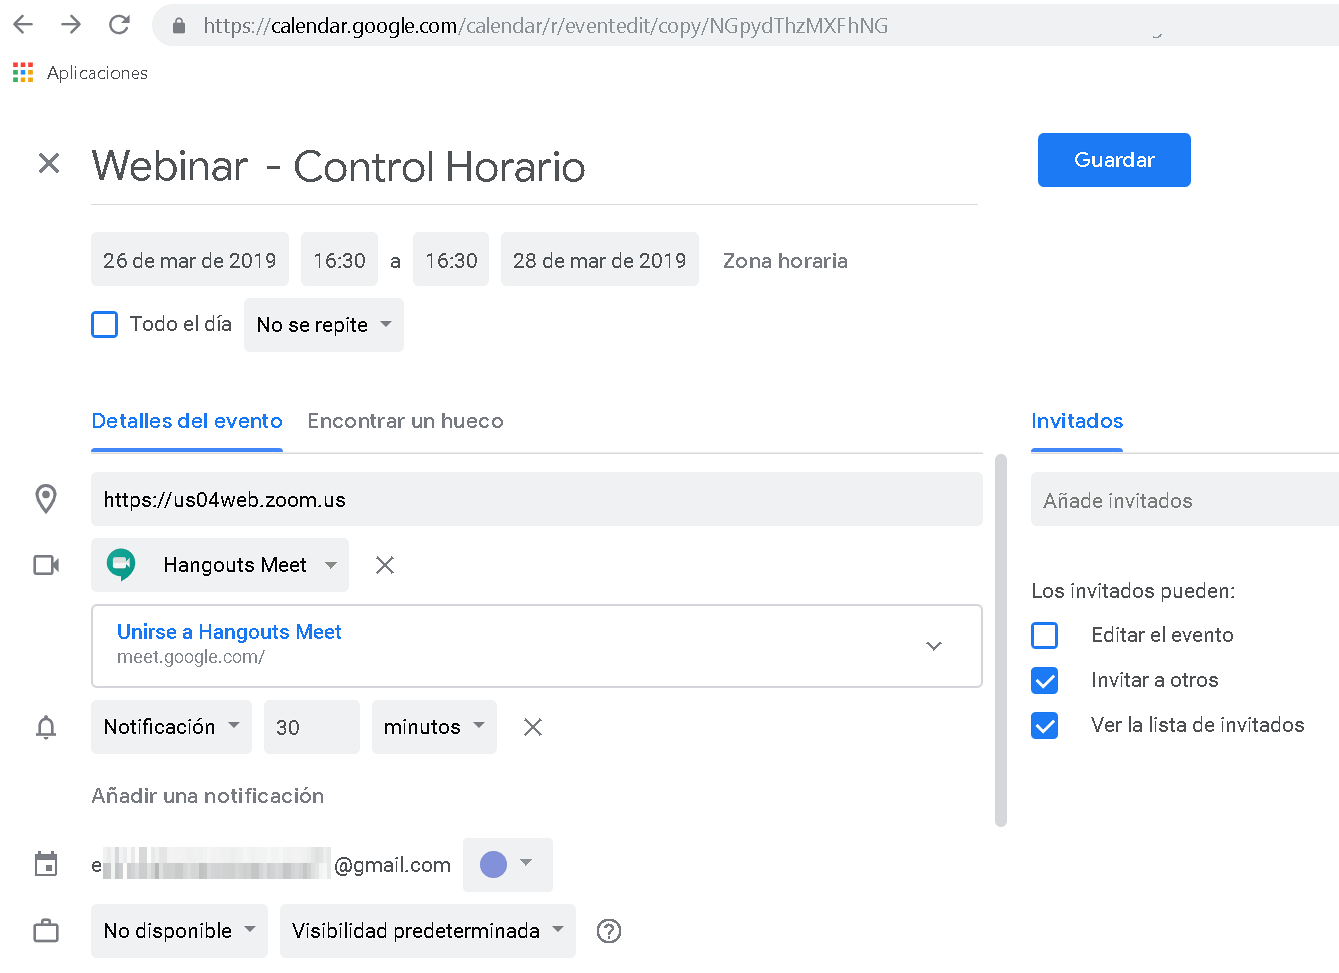1339x973 pixels.
Task: Click the Guardar button
Action: 1114,160
